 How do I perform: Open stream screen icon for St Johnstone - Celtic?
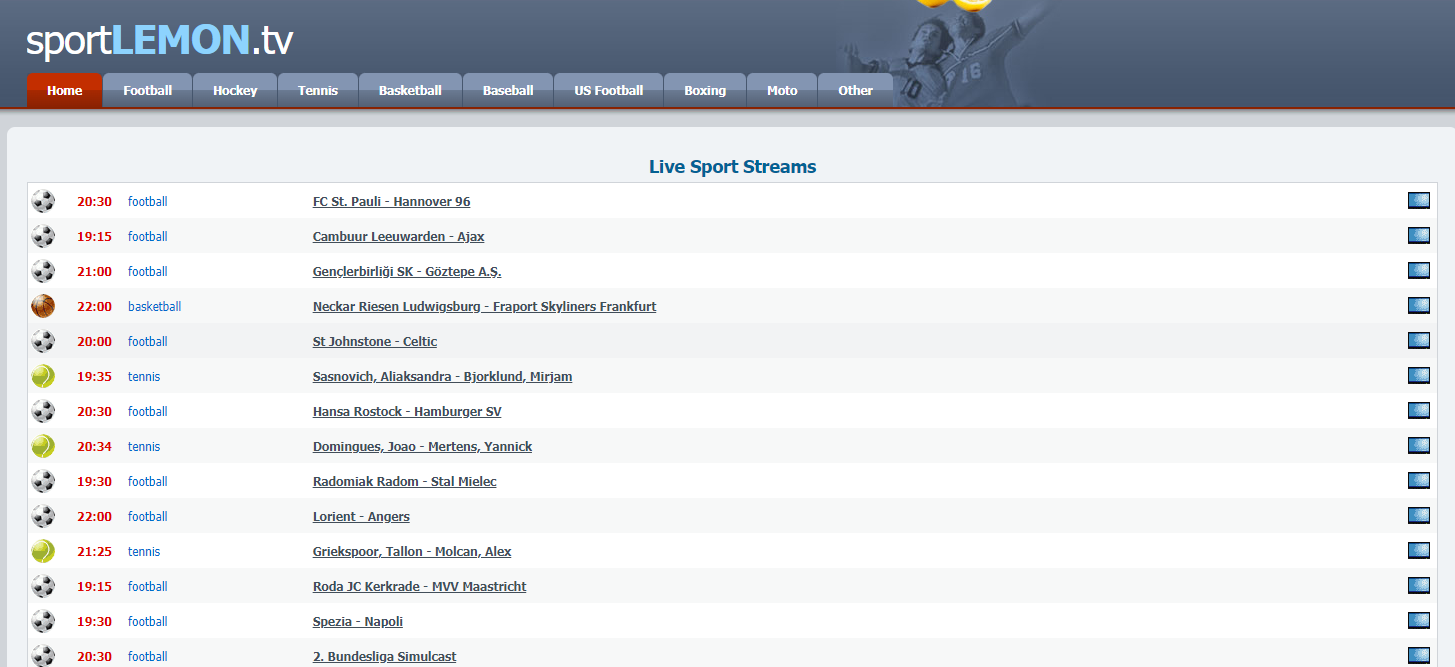[x=1418, y=341]
